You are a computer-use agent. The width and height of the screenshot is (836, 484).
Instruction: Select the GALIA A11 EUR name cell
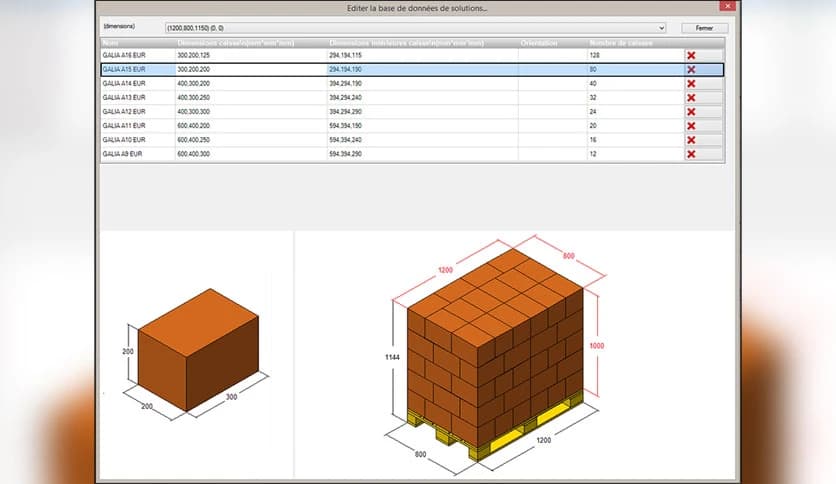coord(138,126)
